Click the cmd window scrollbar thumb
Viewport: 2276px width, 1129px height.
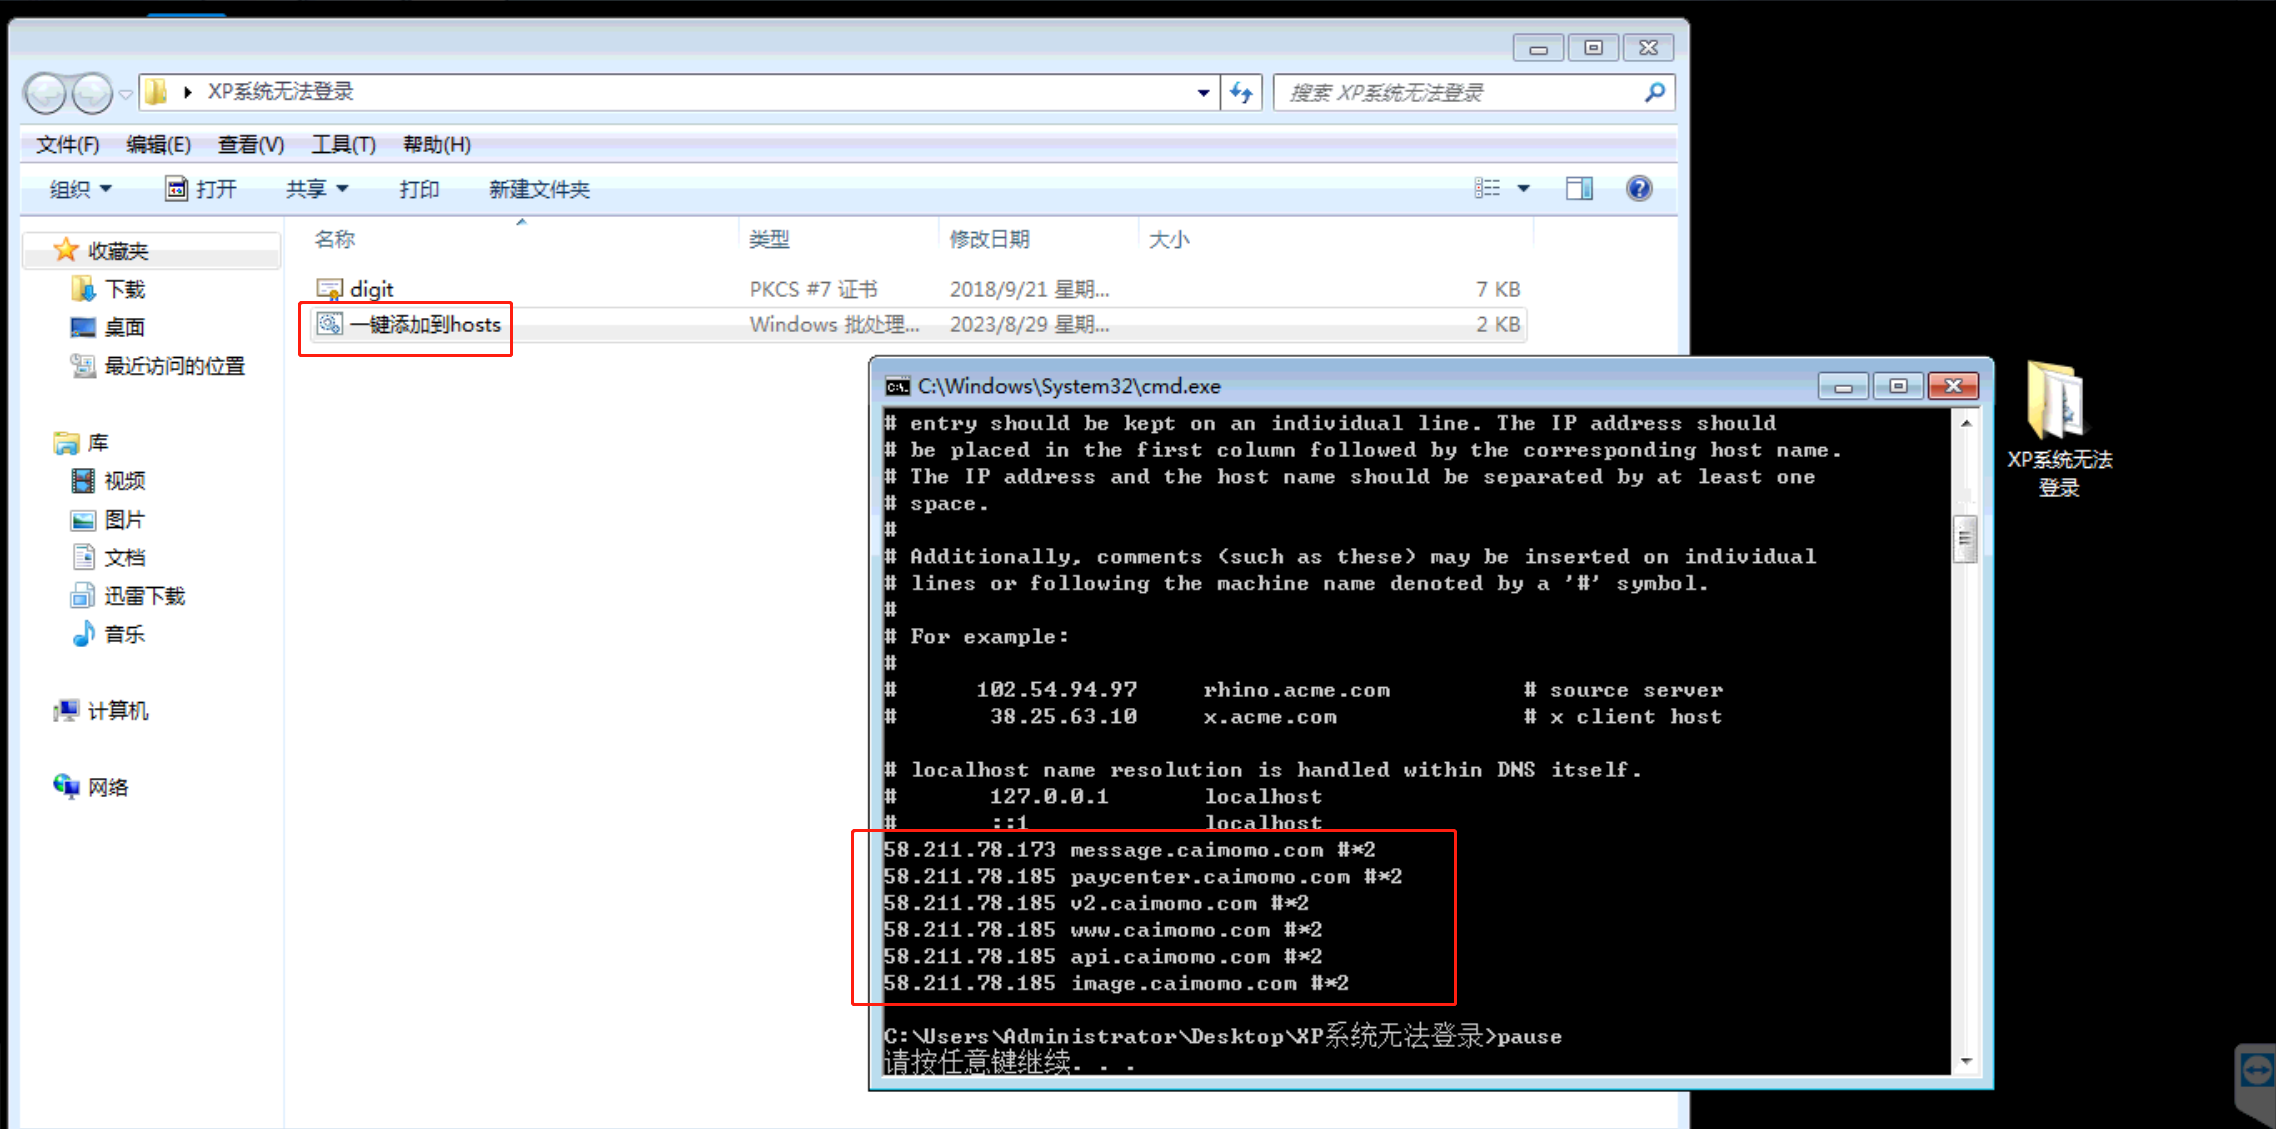click(1965, 539)
